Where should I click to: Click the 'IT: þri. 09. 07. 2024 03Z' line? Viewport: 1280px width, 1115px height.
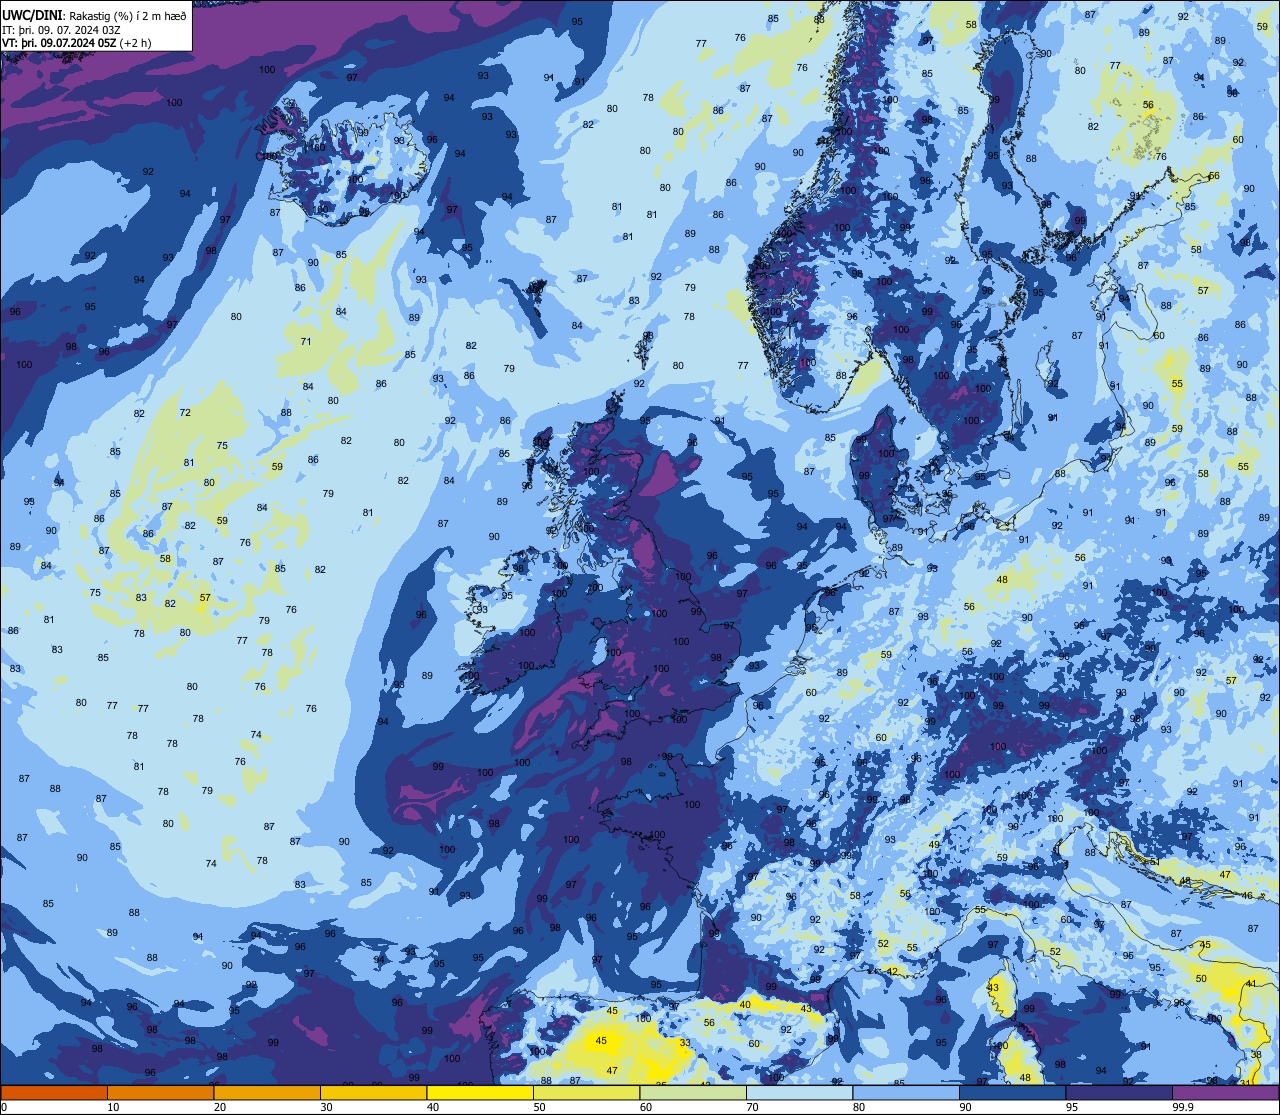pyautogui.click(x=61, y=29)
